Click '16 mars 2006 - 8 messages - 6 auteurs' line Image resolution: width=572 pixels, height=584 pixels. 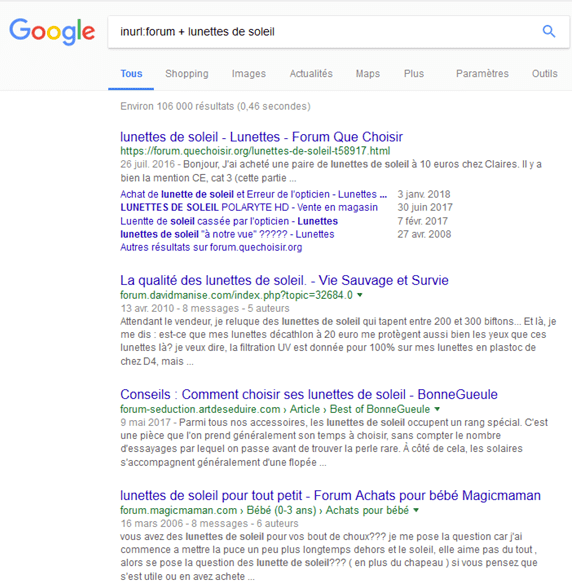[209, 524]
